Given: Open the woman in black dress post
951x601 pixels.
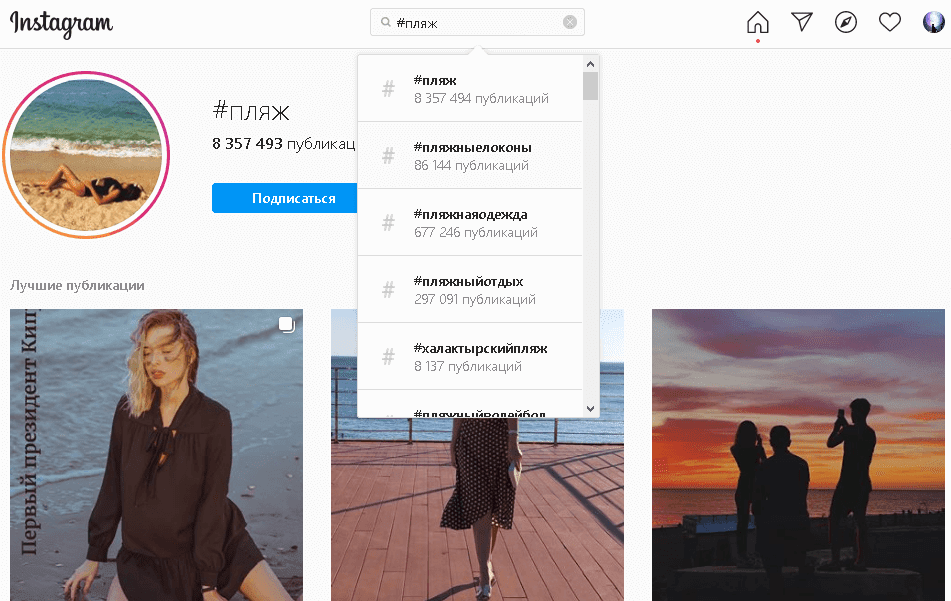Looking at the screenshot, I should click(x=156, y=455).
